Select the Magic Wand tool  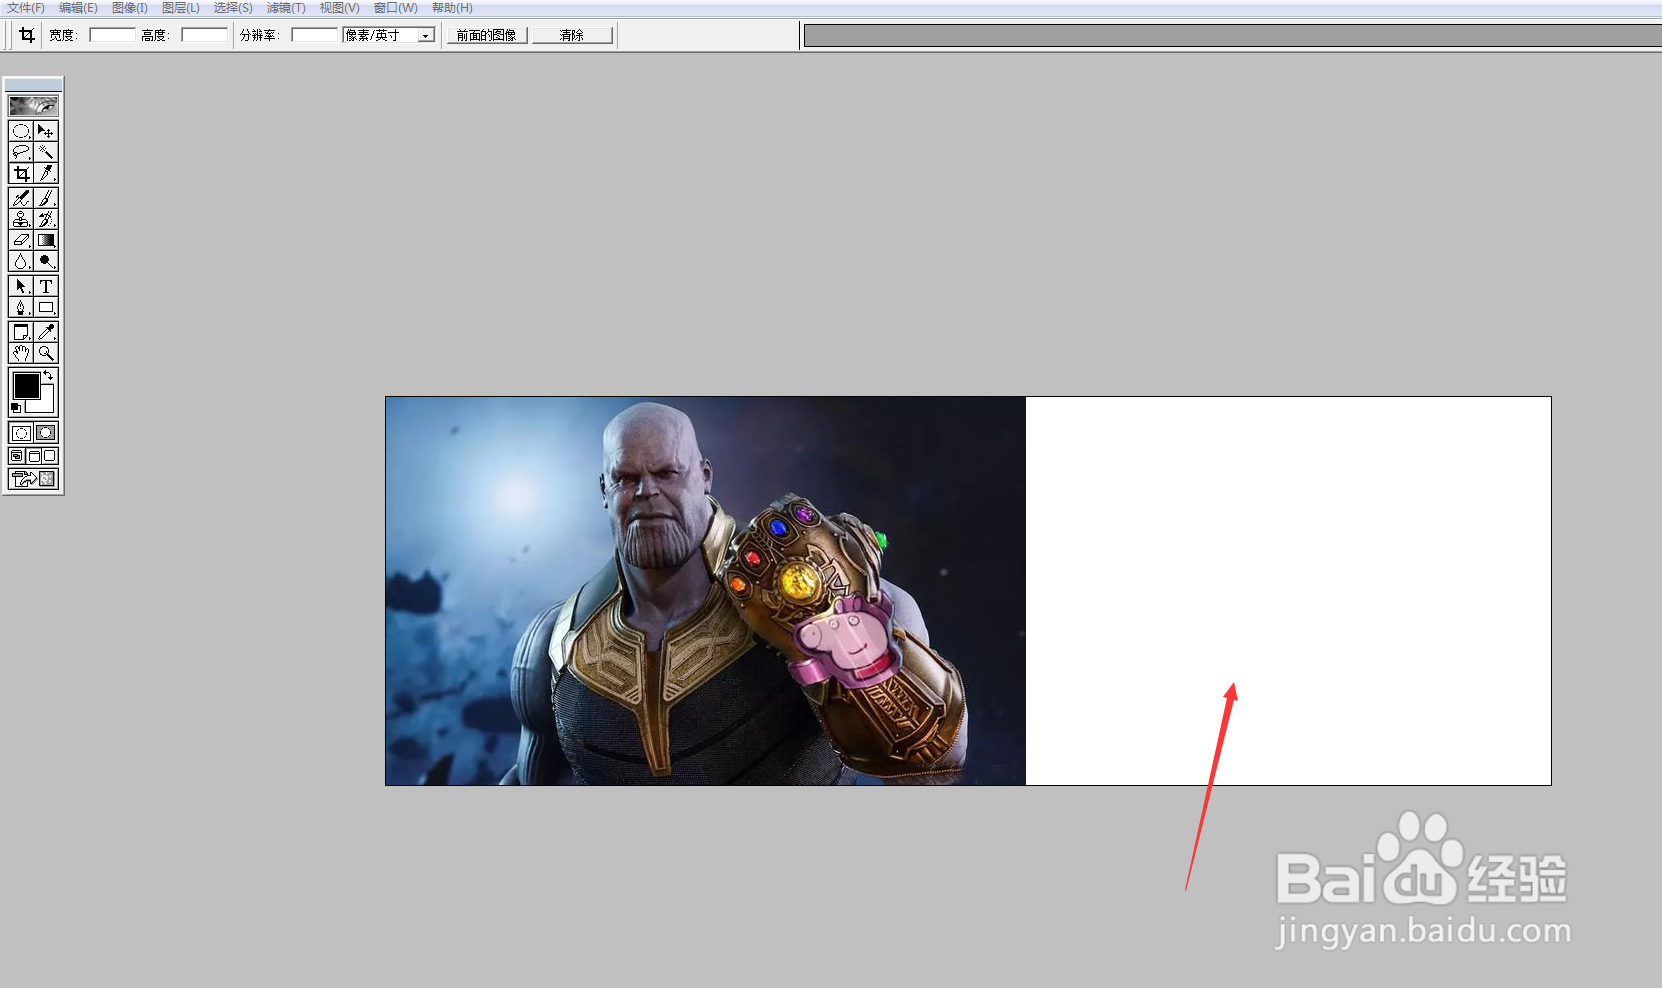[x=46, y=152]
